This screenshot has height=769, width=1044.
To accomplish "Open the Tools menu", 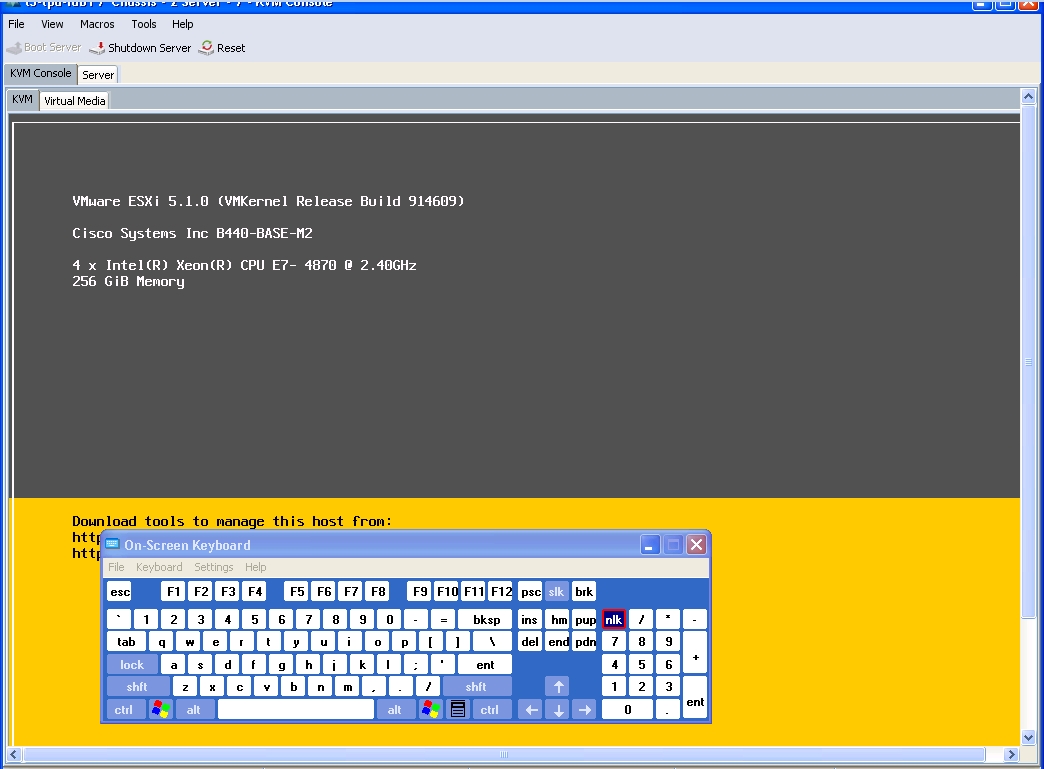I will click(144, 24).
